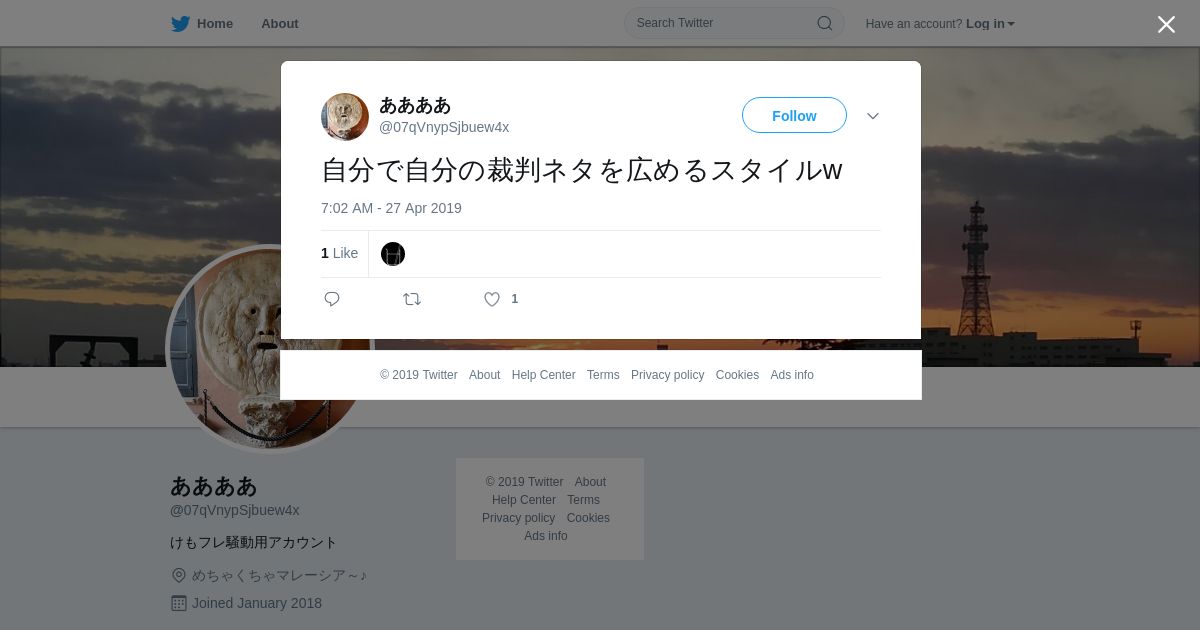Image resolution: width=1200 pixels, height=630 pixels.
Task: Like the tweet with heart icon
Action: click(x=492, y=299)
